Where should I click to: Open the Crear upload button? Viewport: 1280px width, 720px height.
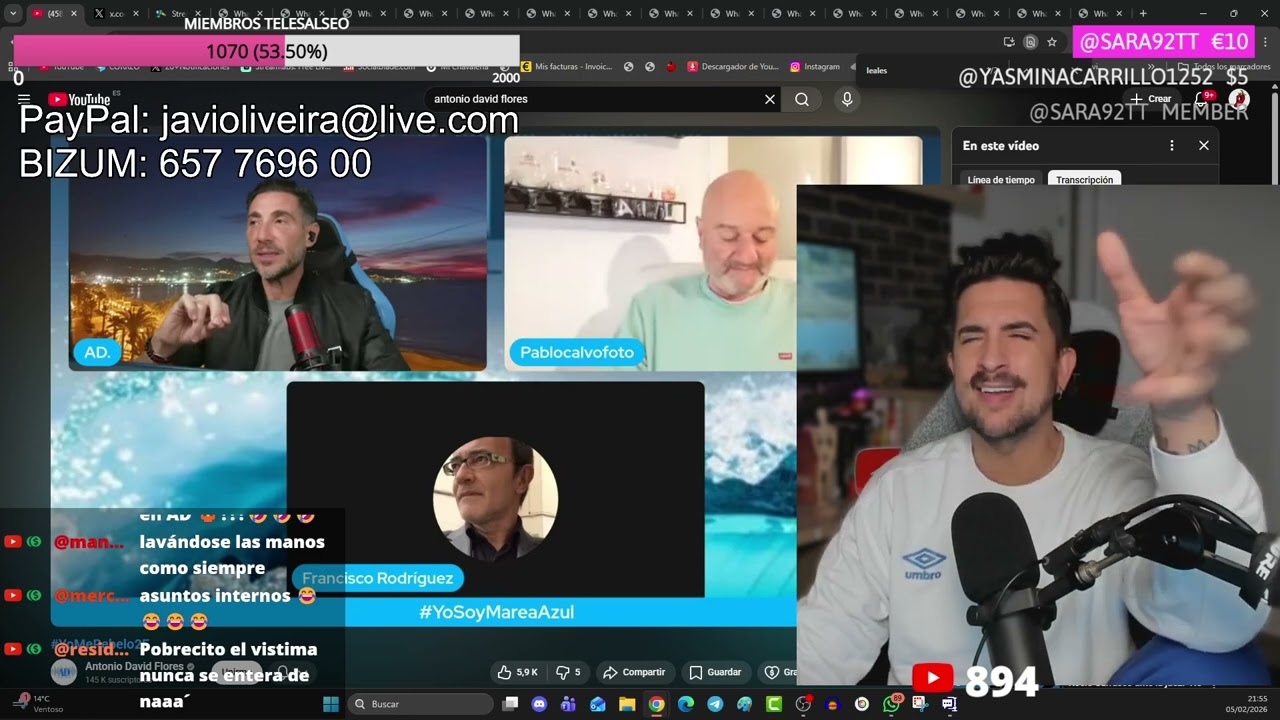(x=1151, y=99)
